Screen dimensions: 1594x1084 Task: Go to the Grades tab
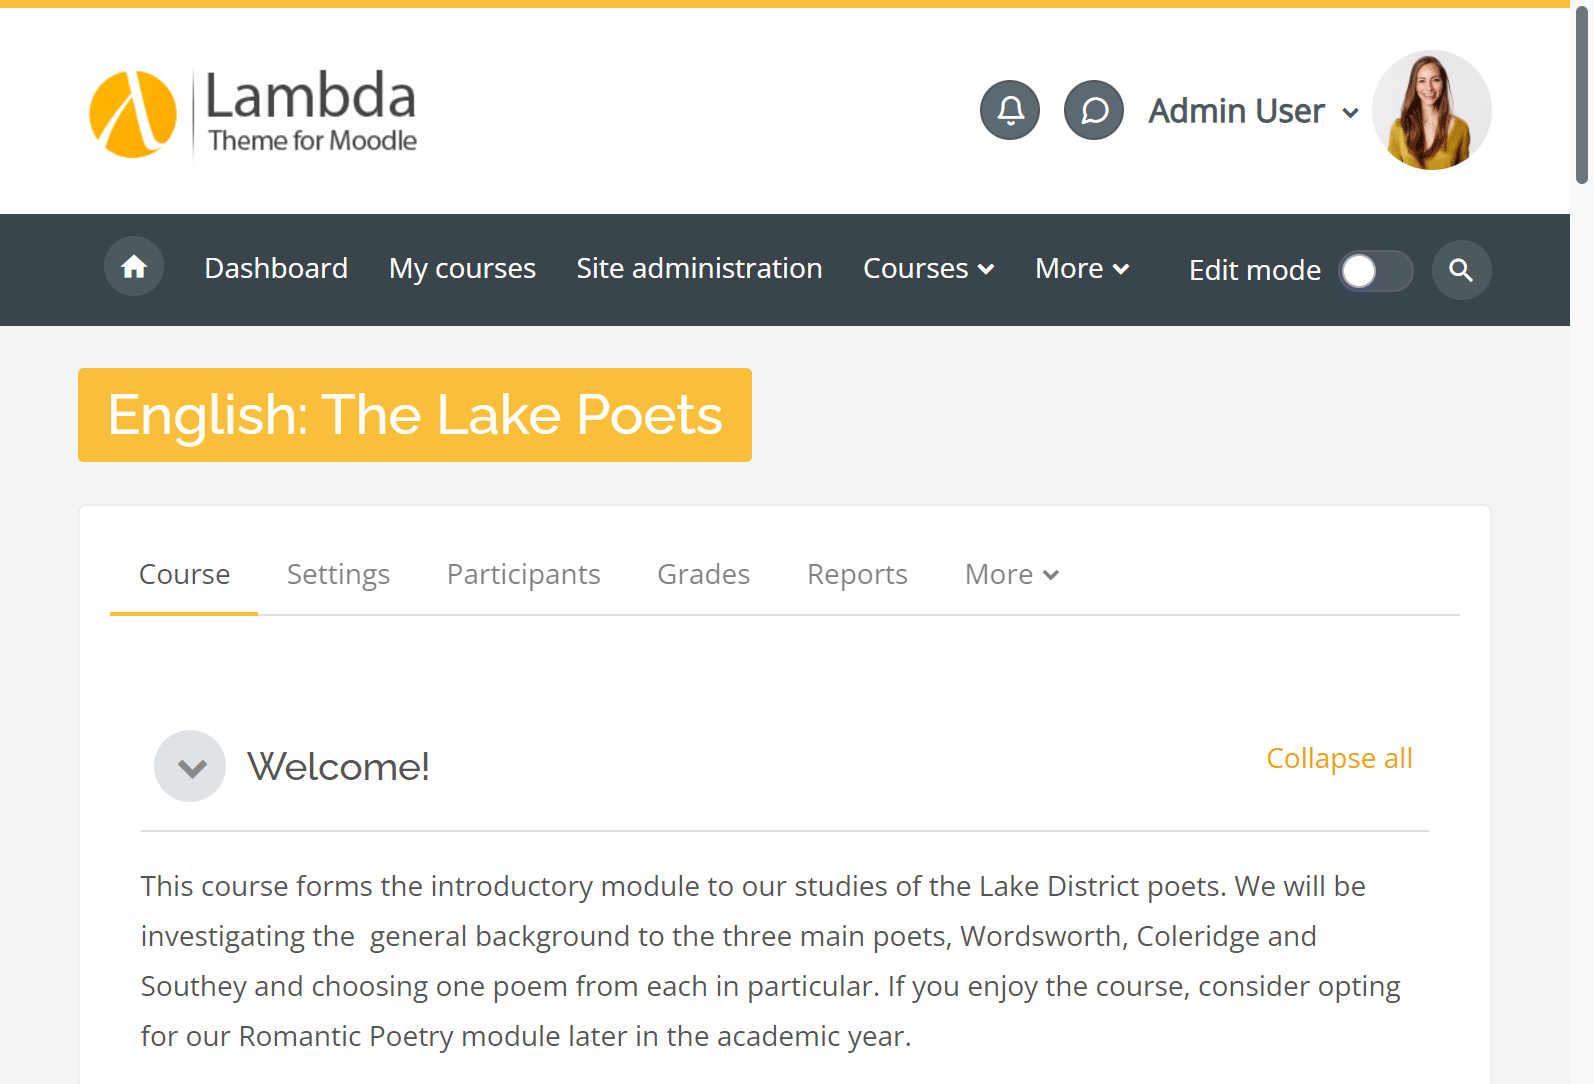point(703,574)
